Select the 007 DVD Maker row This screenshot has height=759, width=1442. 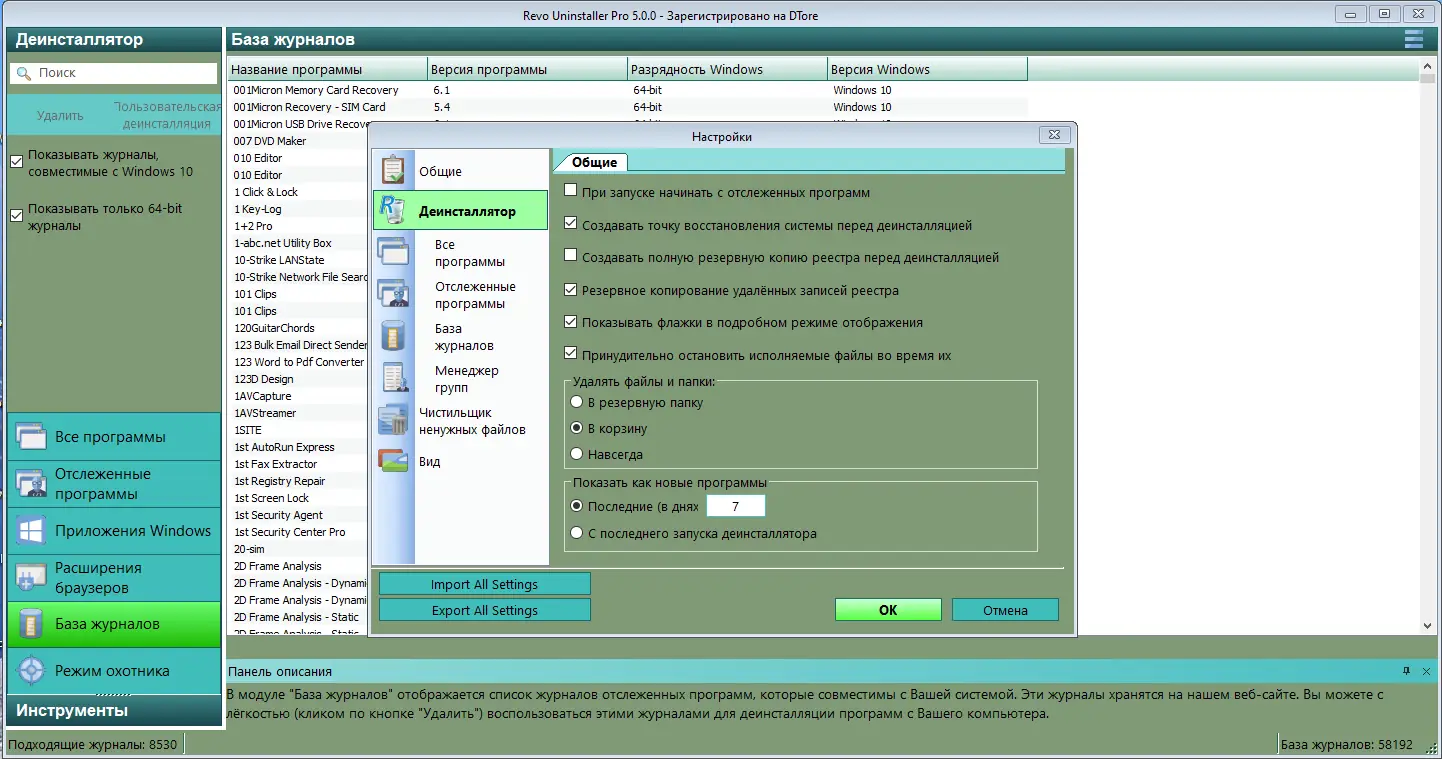(x=298, y=141)
